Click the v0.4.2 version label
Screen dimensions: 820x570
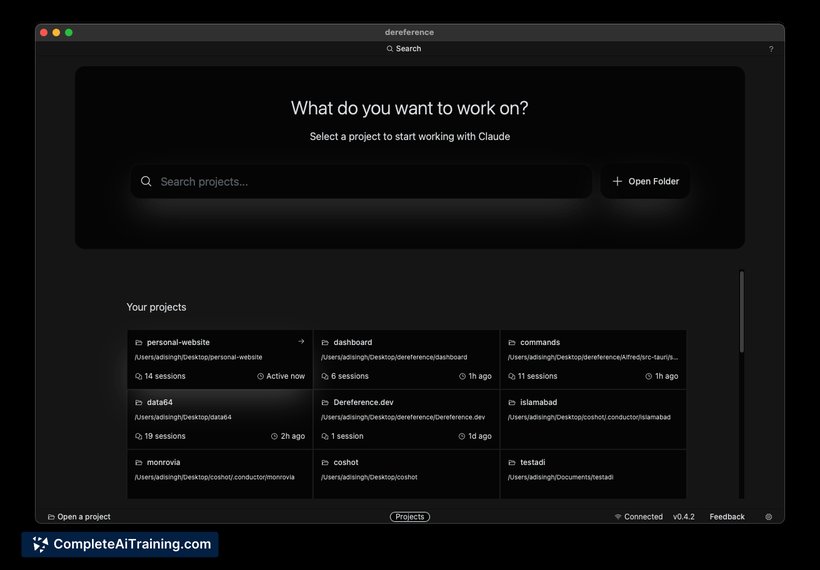[x=684, y=517]
